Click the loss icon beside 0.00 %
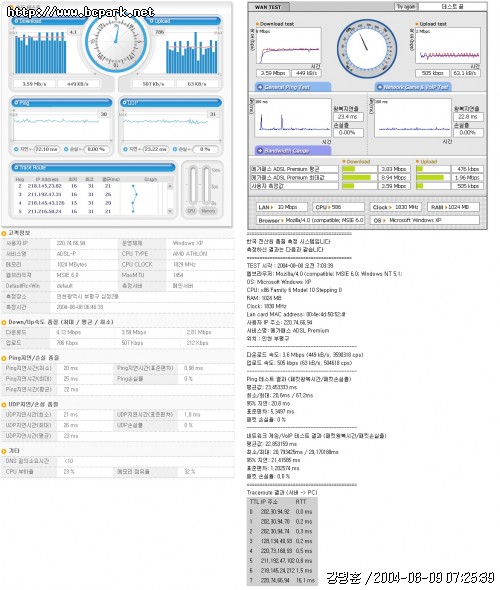This screenshot has width=500, height=590. point(66,149)
